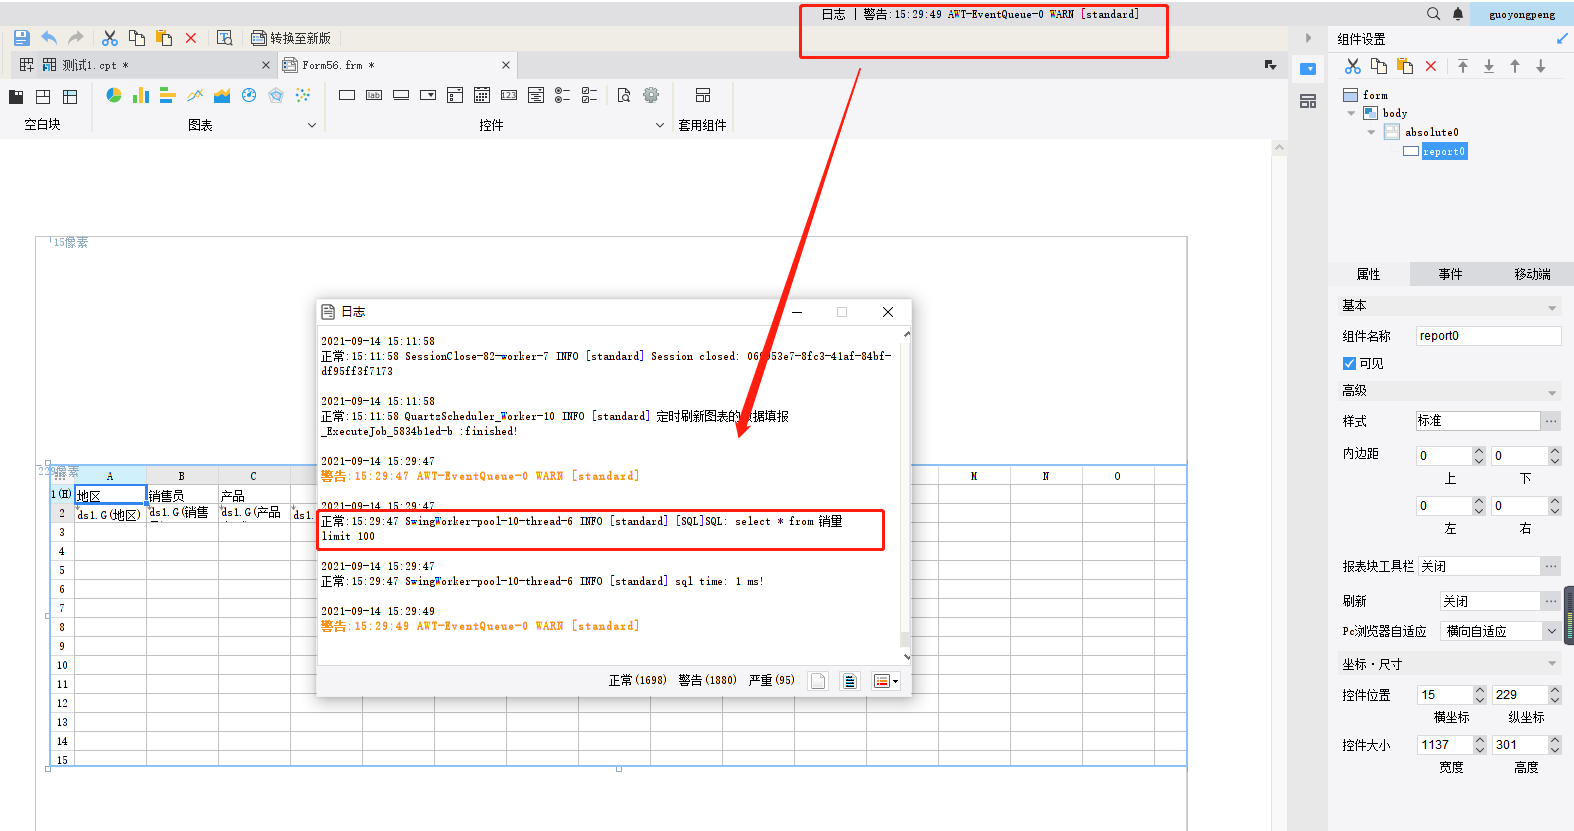1574x831 pixels.
Task: Close the 测试1.cpt tab
Action: point(266,65)
